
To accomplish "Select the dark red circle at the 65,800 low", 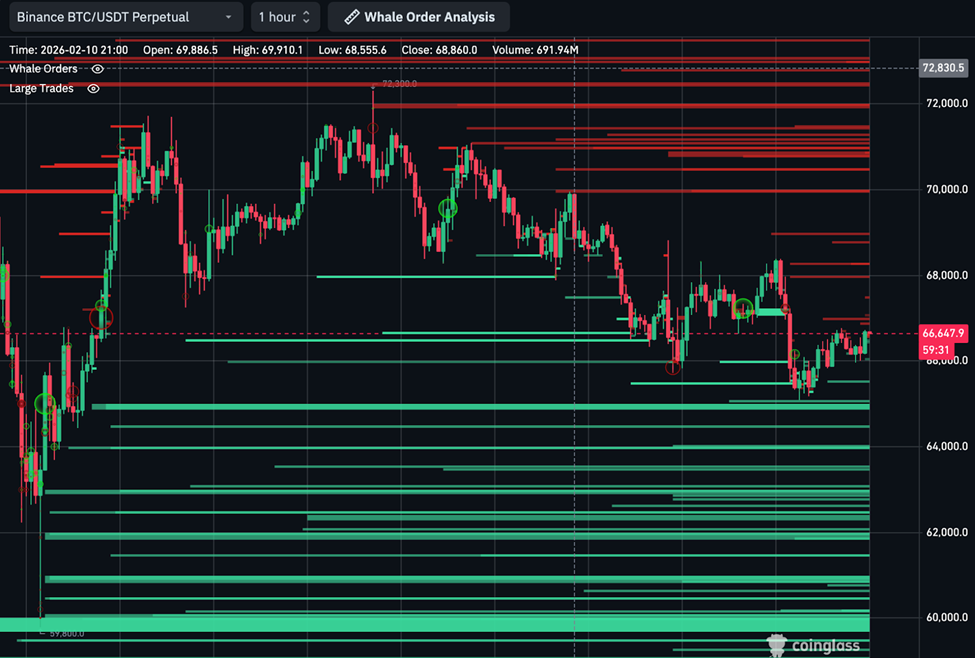I will [x=674, y=367].
